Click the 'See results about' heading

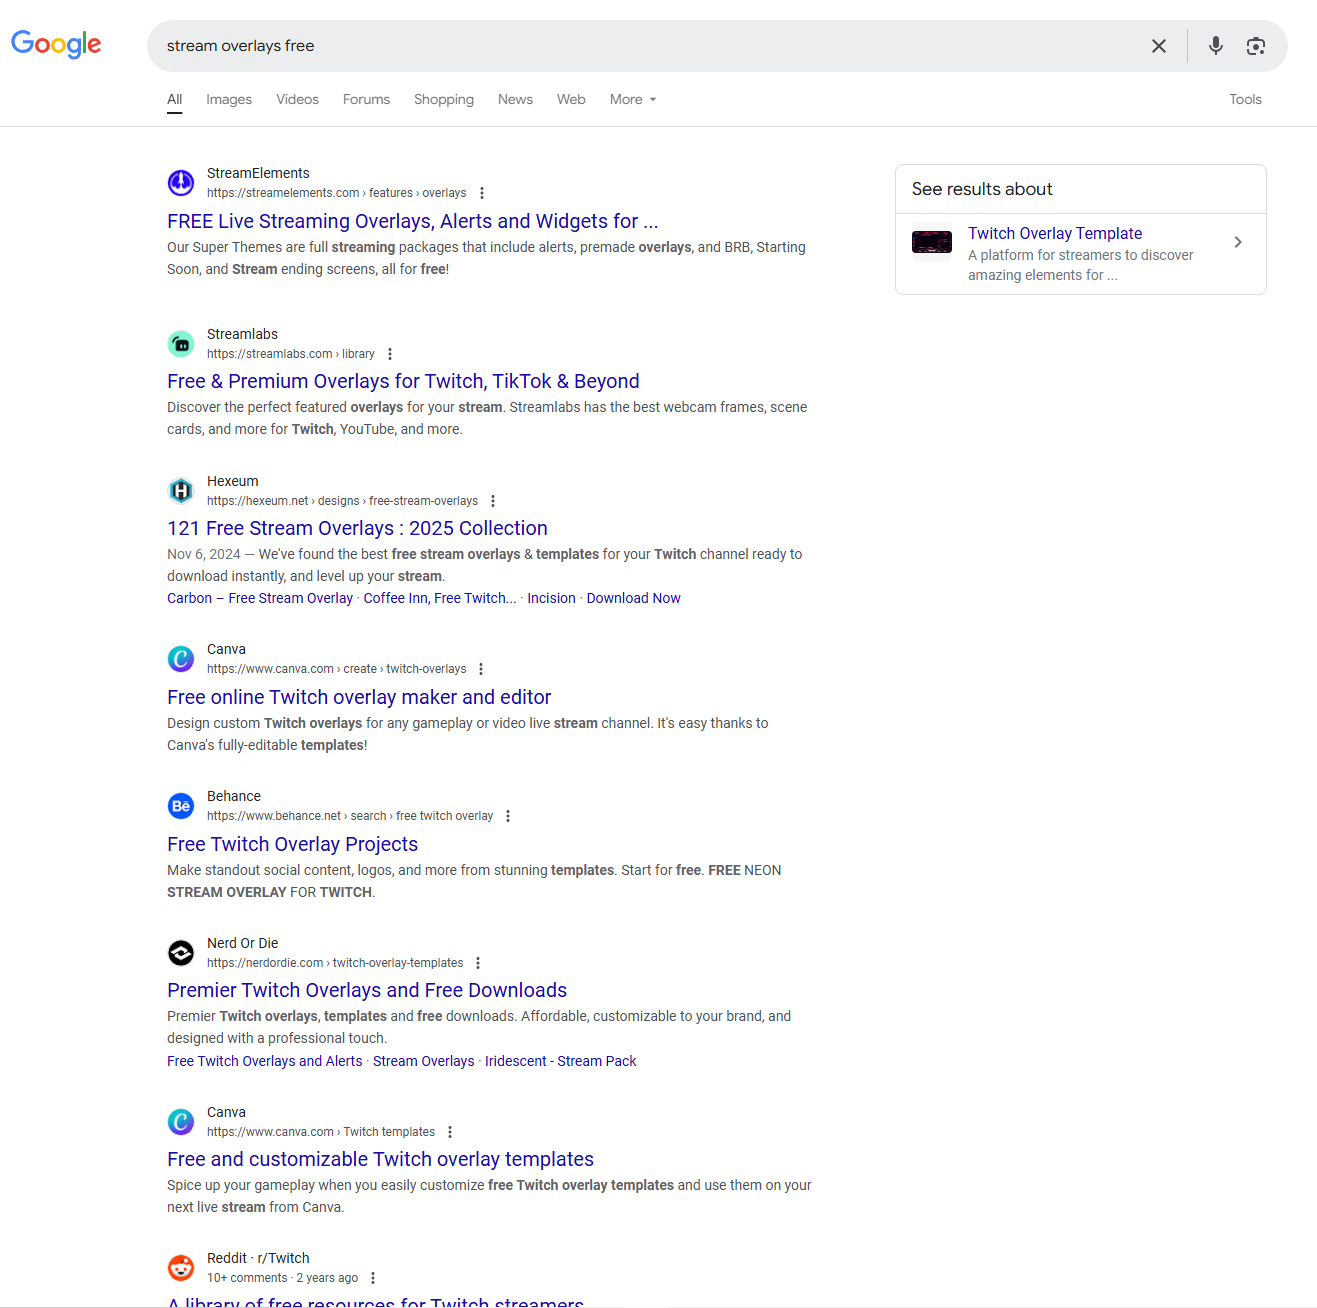point(982,189)
